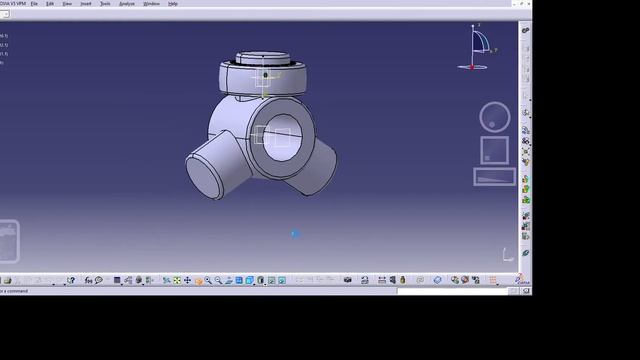Image resolution: width=640 pixels, height=360 pixels.
Task: Click the folder icon at bottom toolbar start
Action: pyautogui.click(x=7, y=280)
